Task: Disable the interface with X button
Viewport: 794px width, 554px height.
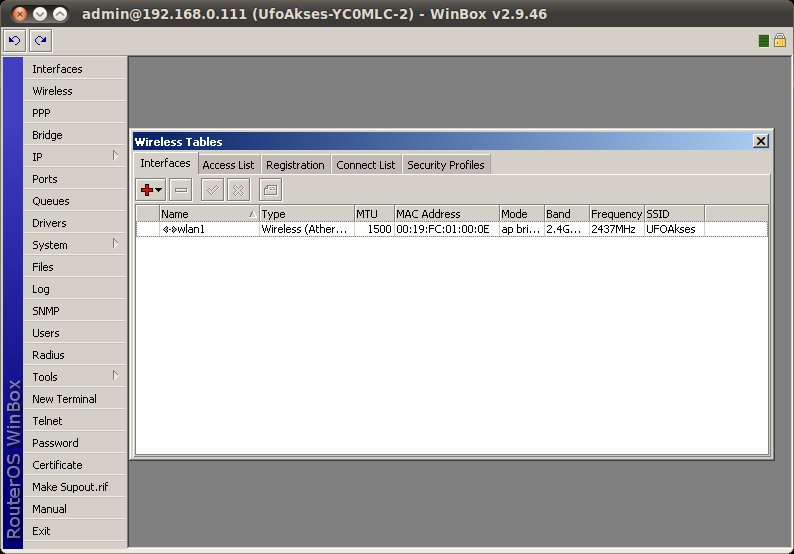Action: (238, 190)
